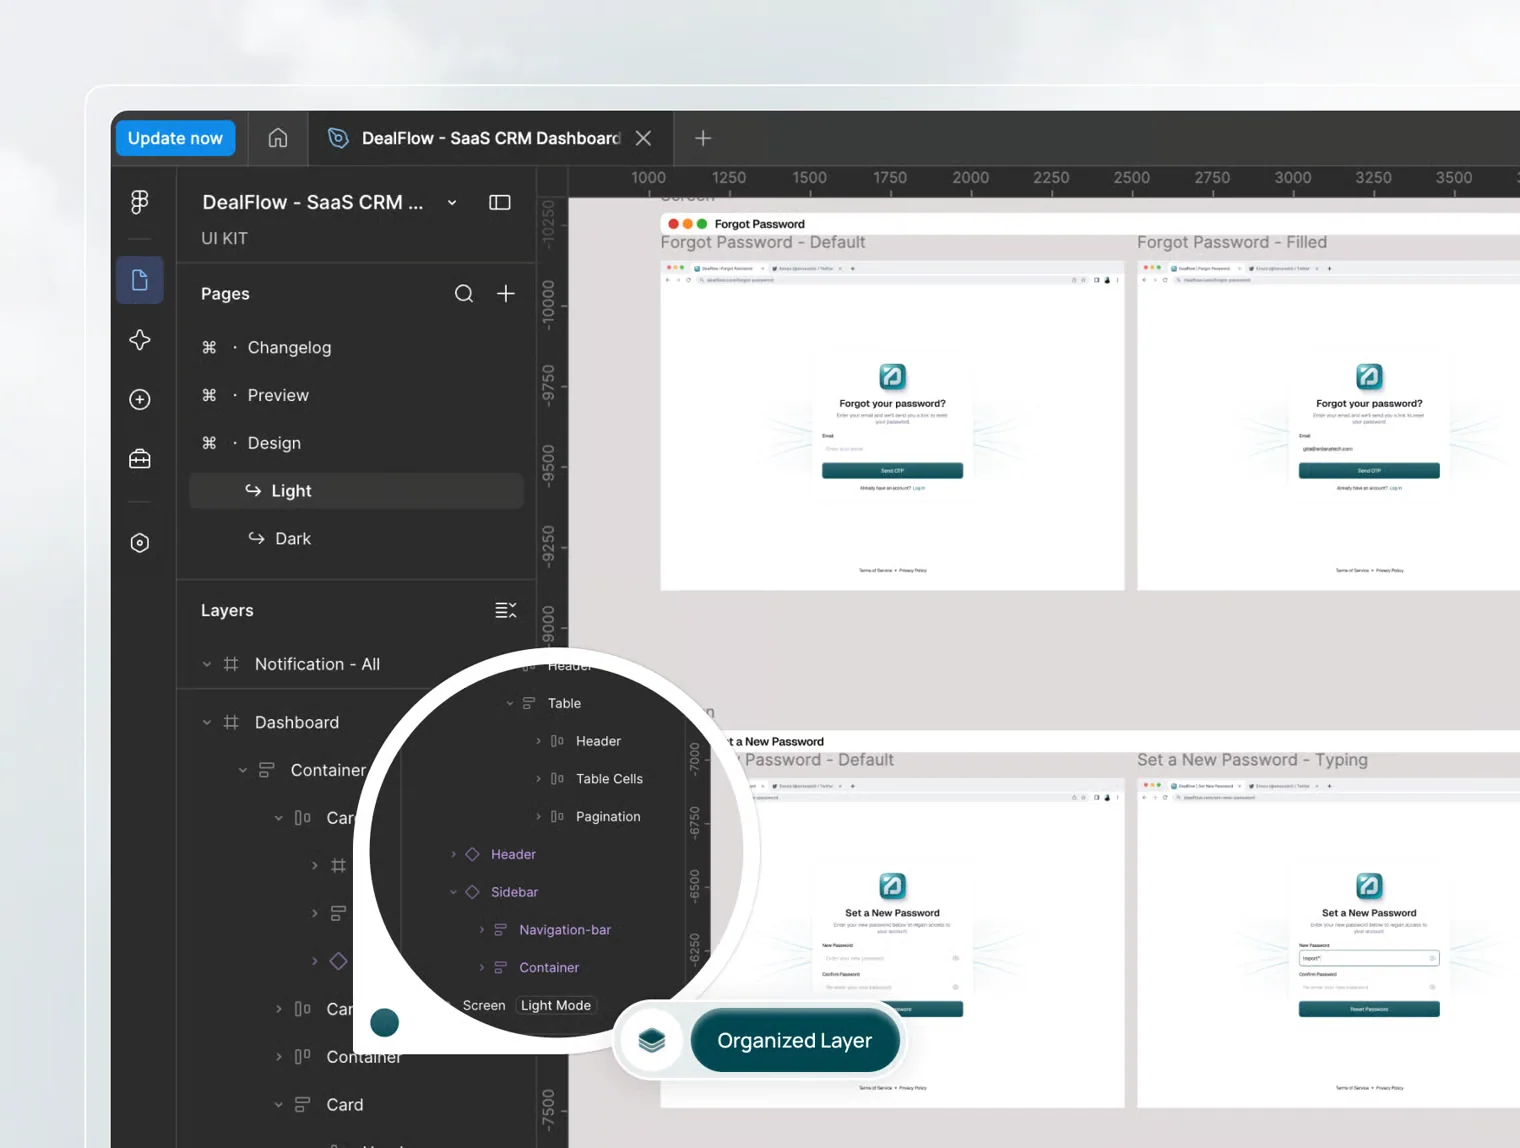Click New Password field in Typing frame
This screenshot has width=1520, height=1148.
point(1369,958)
